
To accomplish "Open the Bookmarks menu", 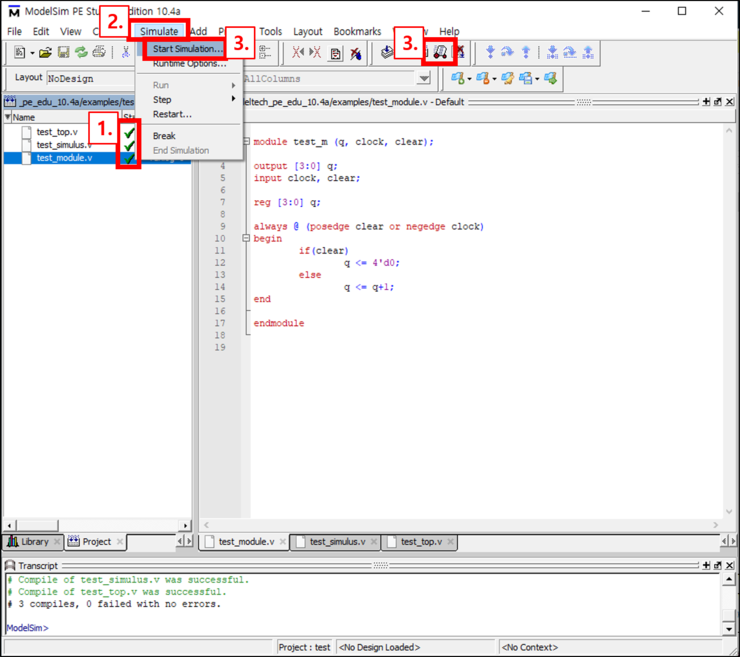I will [x=357, y=31].
